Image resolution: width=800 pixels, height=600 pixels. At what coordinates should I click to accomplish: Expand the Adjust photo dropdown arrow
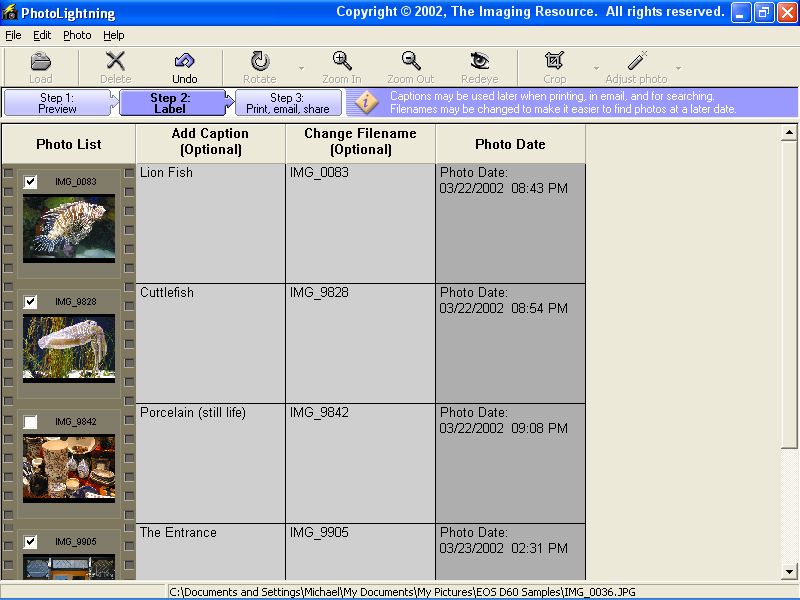coord(679,69)
